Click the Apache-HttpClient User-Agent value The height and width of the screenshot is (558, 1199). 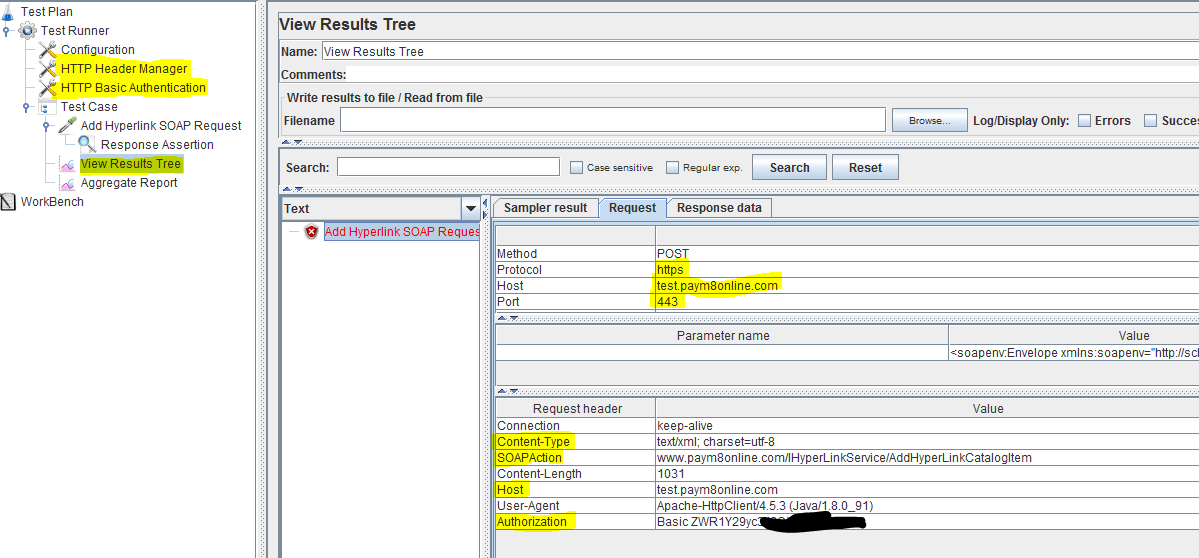coord(765,506)
